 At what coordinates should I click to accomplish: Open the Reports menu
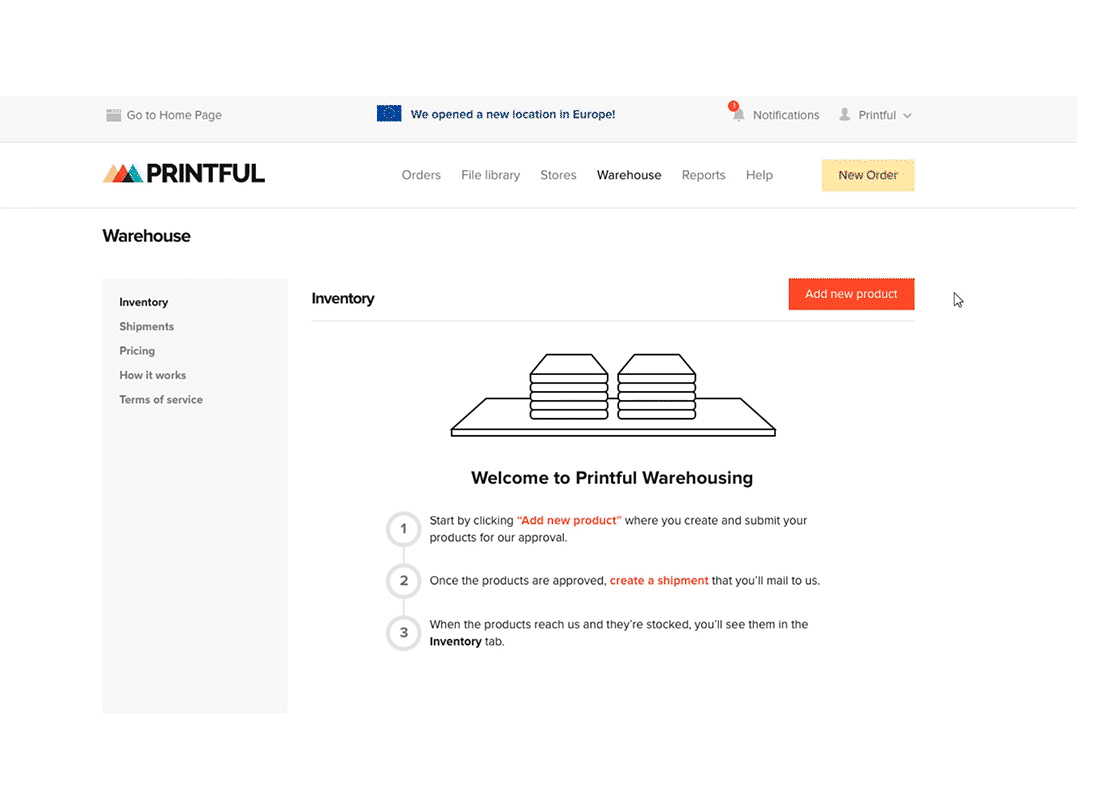click(704, 175)
